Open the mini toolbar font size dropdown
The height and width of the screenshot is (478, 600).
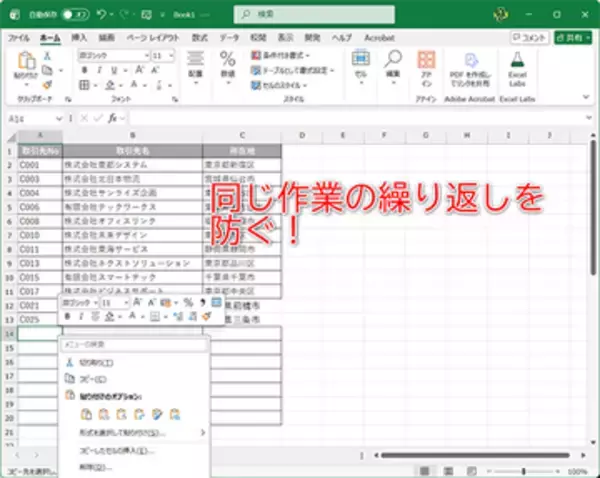coord(126,303)
